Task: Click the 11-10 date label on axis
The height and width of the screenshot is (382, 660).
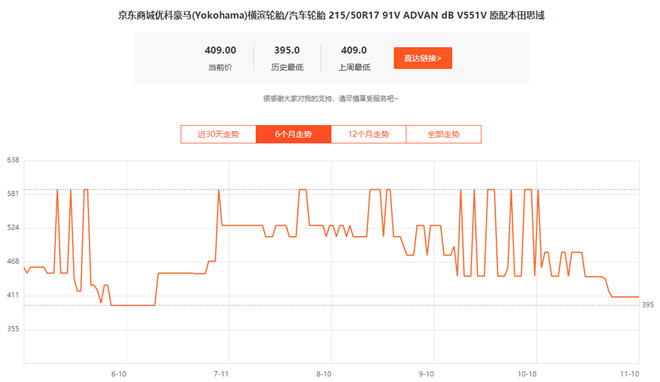Action: (630, 374)
